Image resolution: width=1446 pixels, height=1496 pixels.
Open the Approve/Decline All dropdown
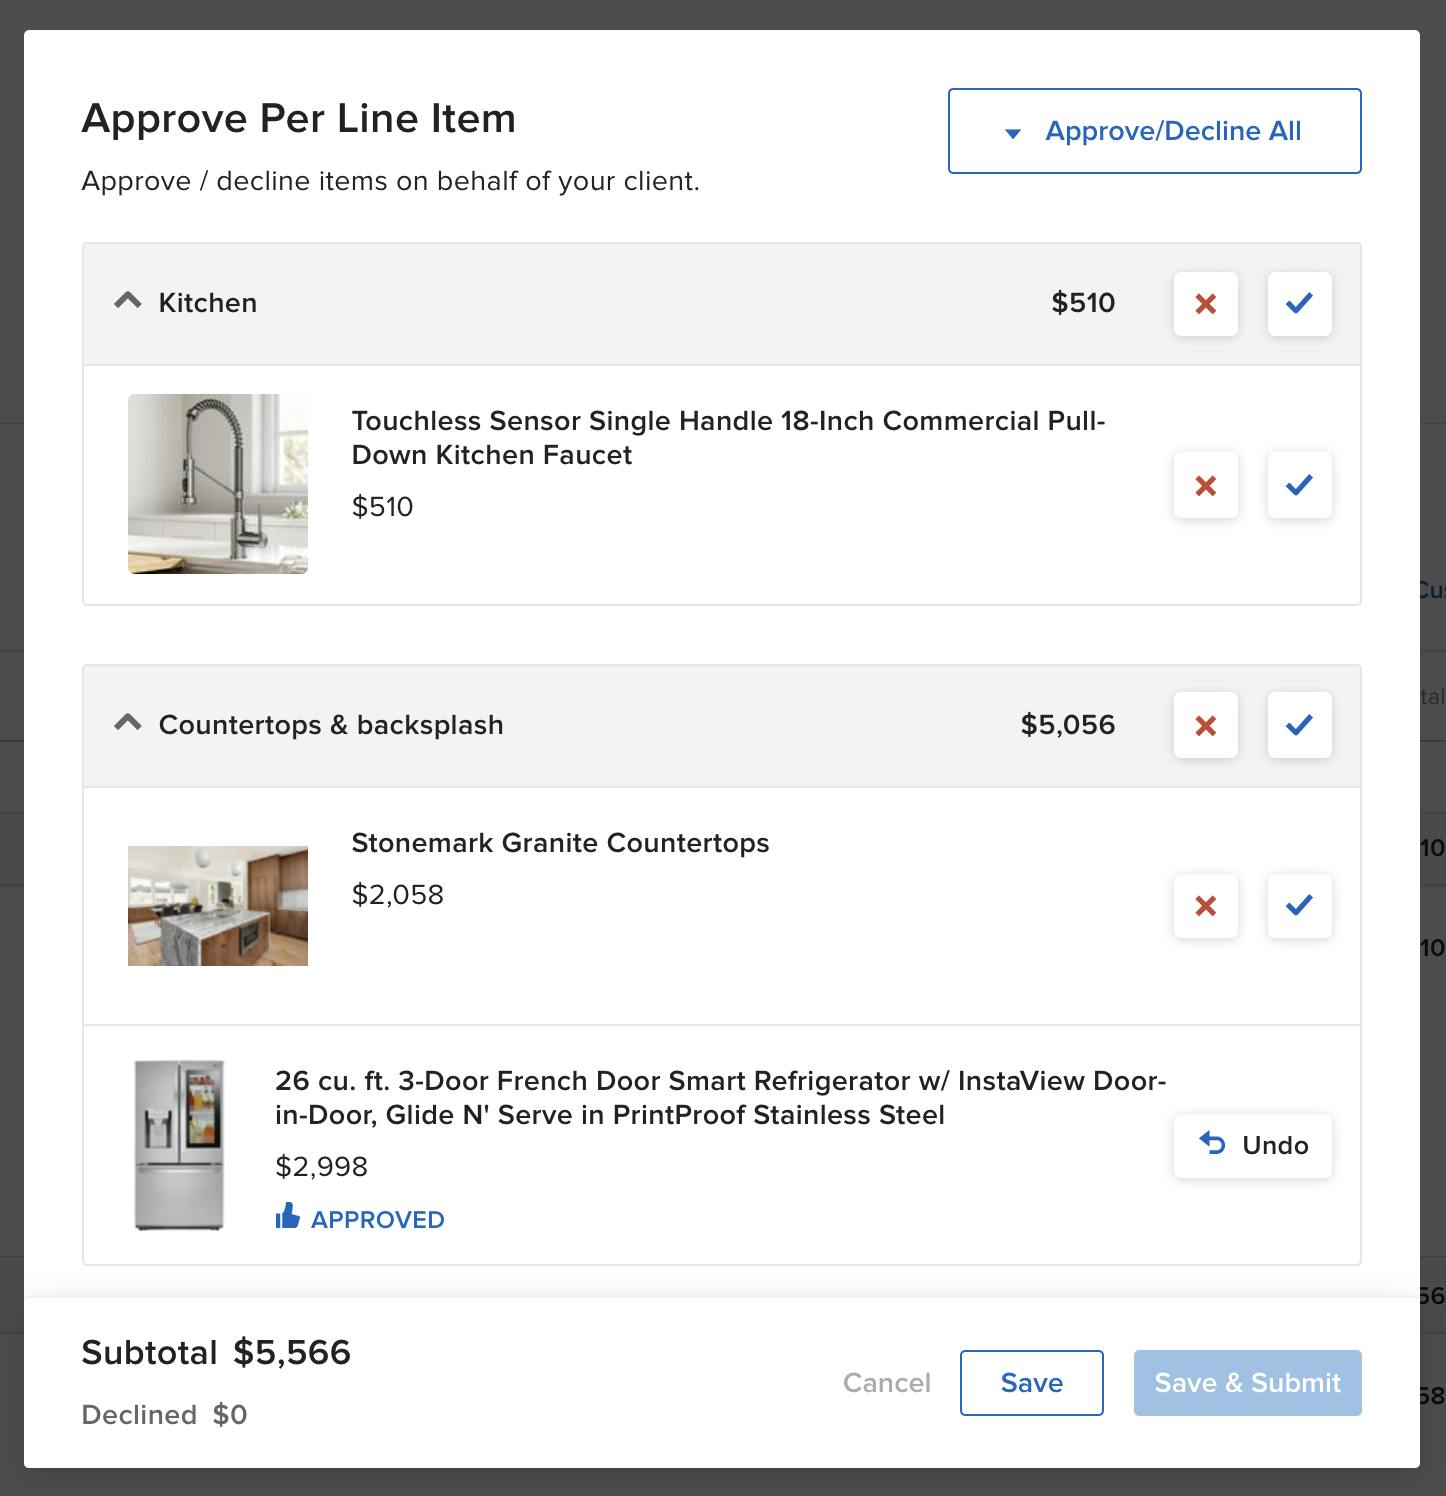click(x=1154, y=130)
